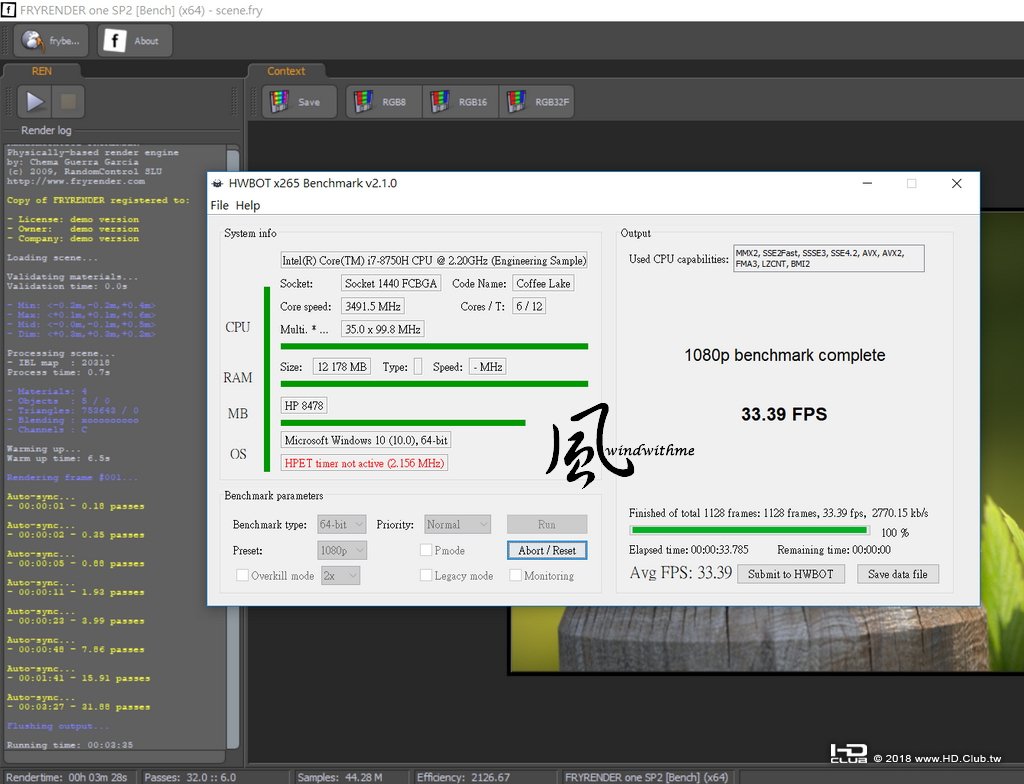Click the Remaining time: 00:00:00 text
This screenshot has height=784, width=1024.
click(834, 550)
